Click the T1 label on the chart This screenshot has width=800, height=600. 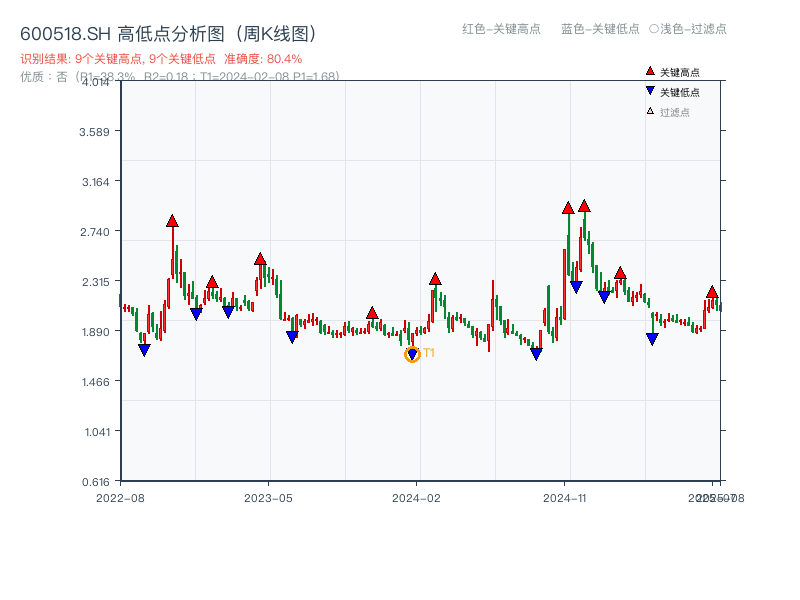point(429,352)
